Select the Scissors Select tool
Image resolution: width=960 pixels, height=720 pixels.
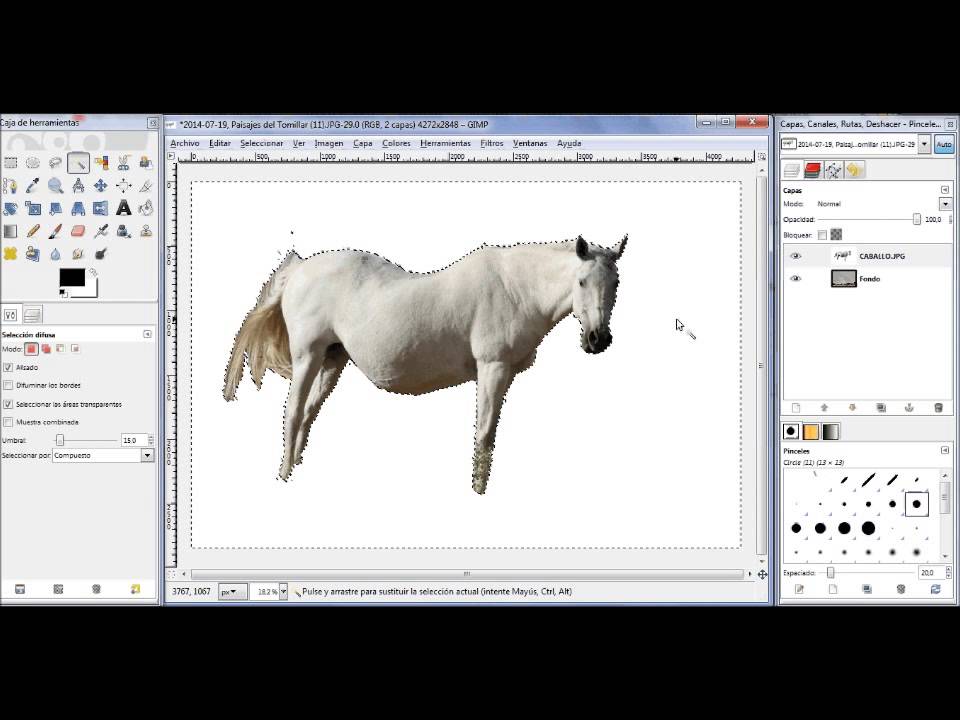[x=124, y=163]
